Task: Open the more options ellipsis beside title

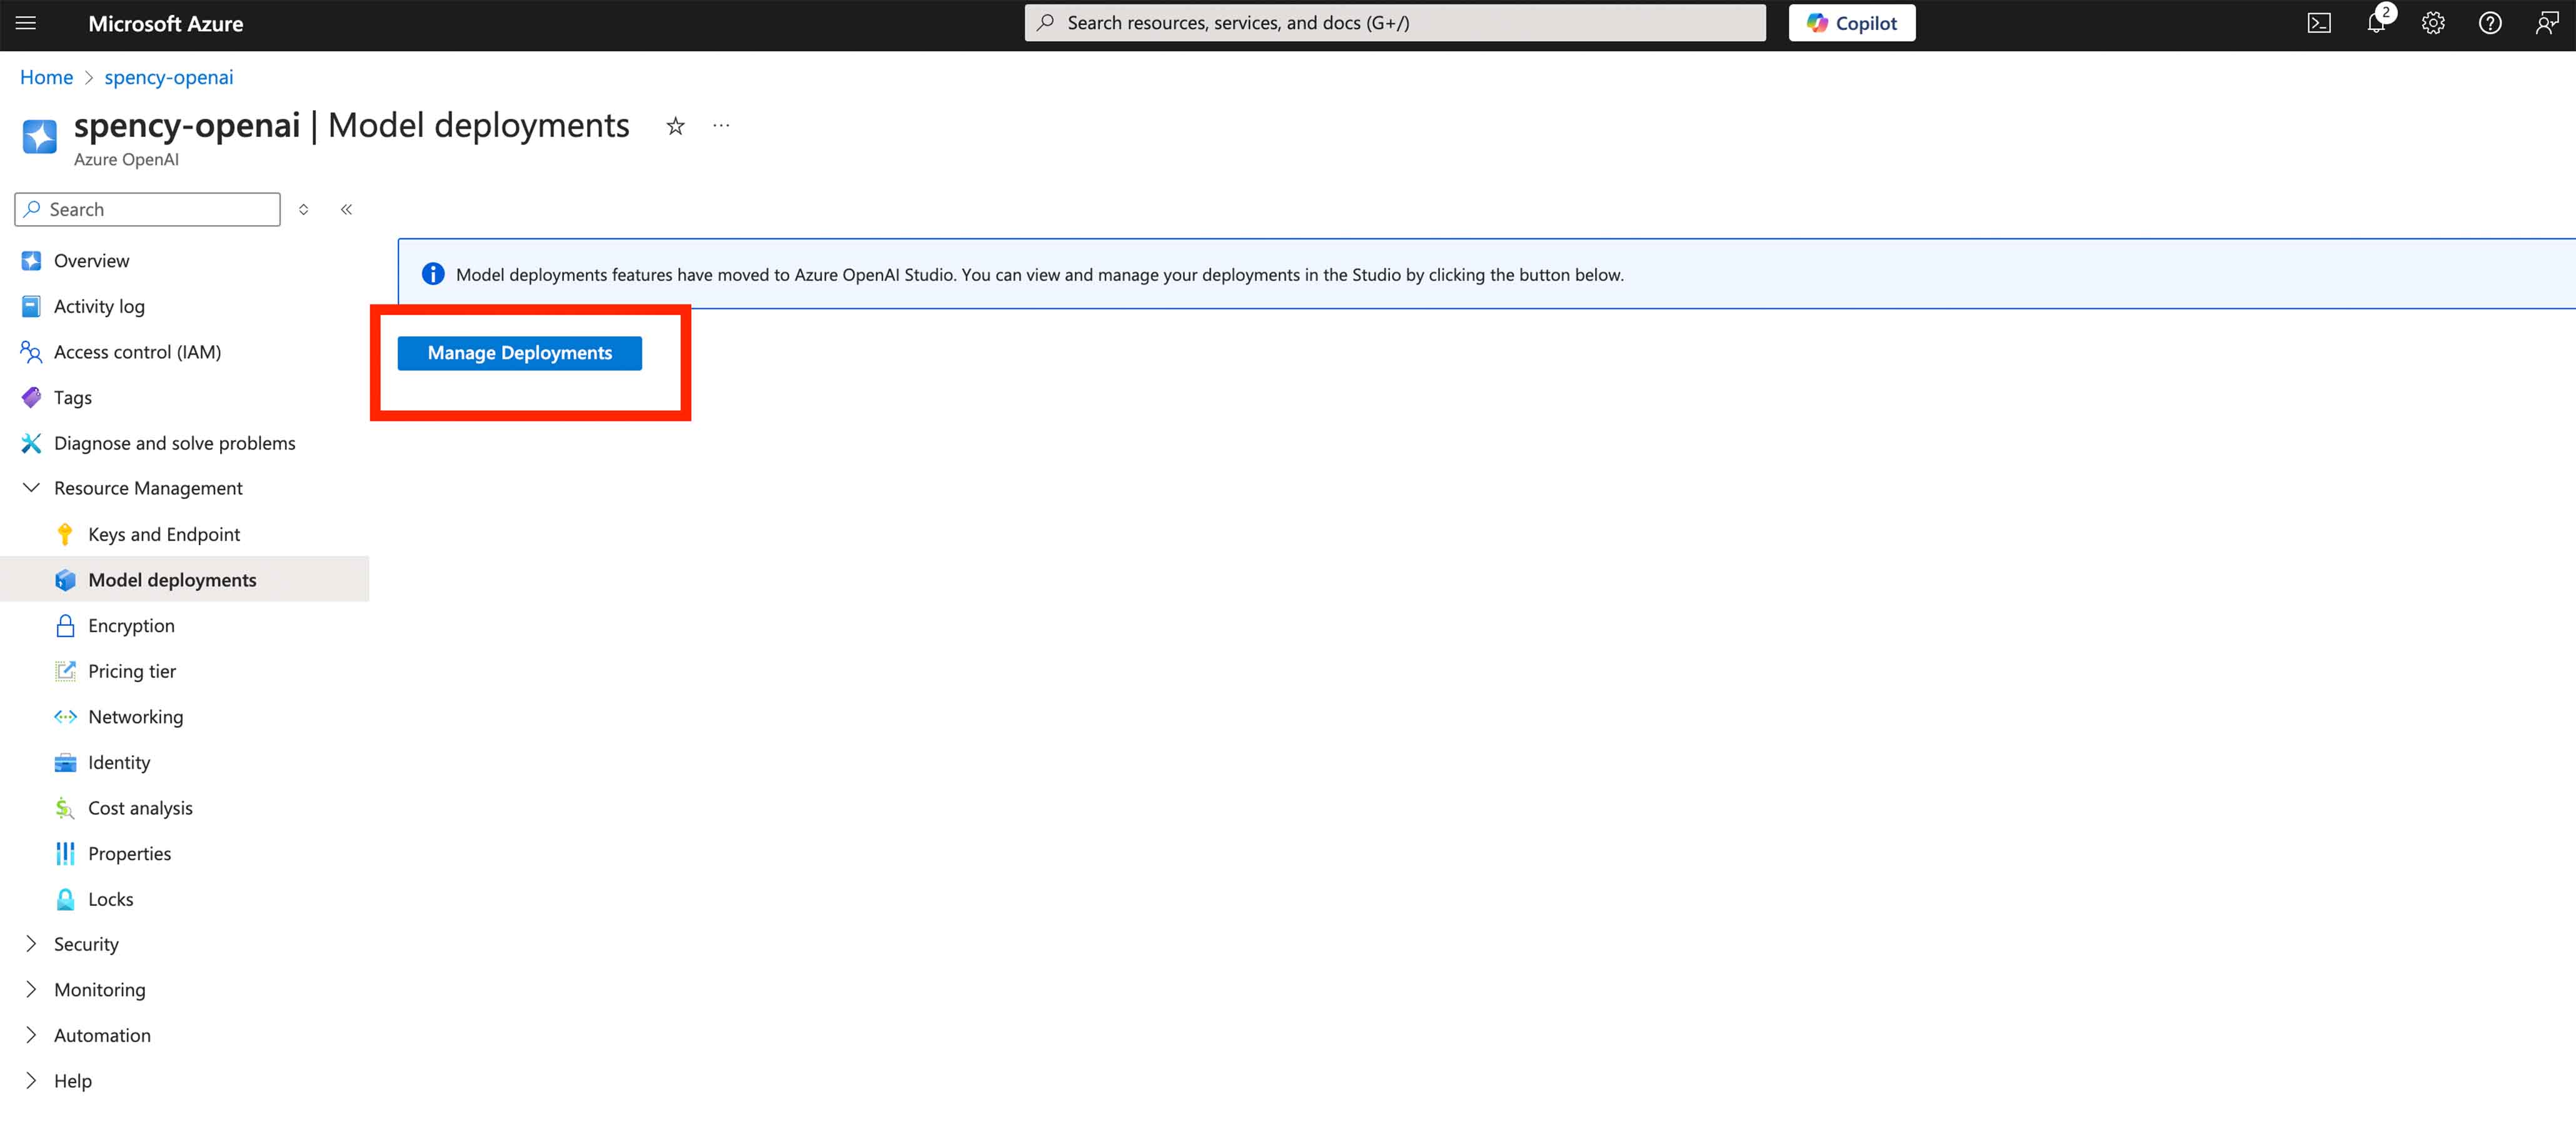Action: click(x=721, y=126)
